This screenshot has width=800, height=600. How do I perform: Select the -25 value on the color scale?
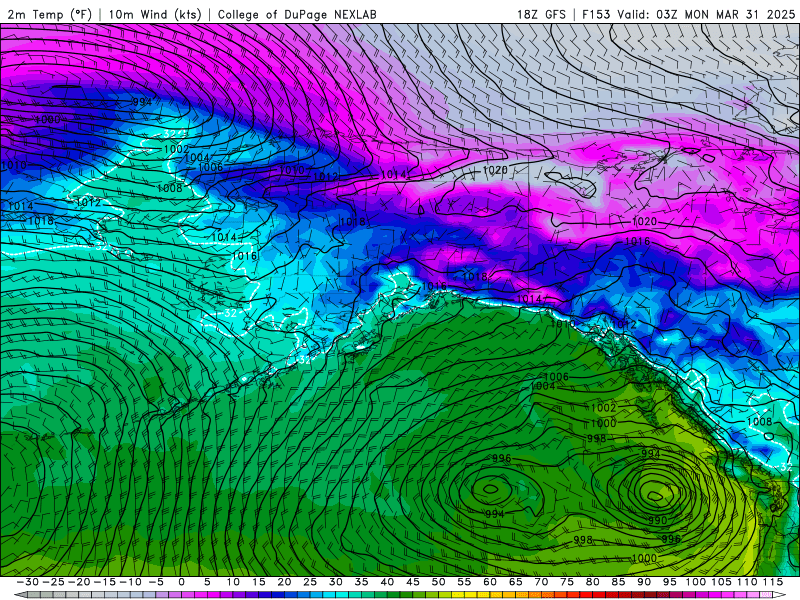click(x=53, y=582)
